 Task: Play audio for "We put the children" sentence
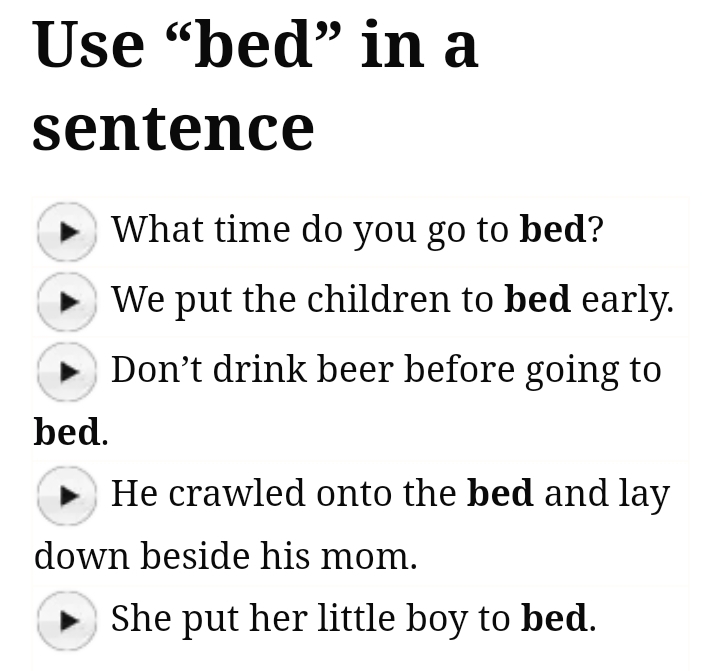click(66, 301)
